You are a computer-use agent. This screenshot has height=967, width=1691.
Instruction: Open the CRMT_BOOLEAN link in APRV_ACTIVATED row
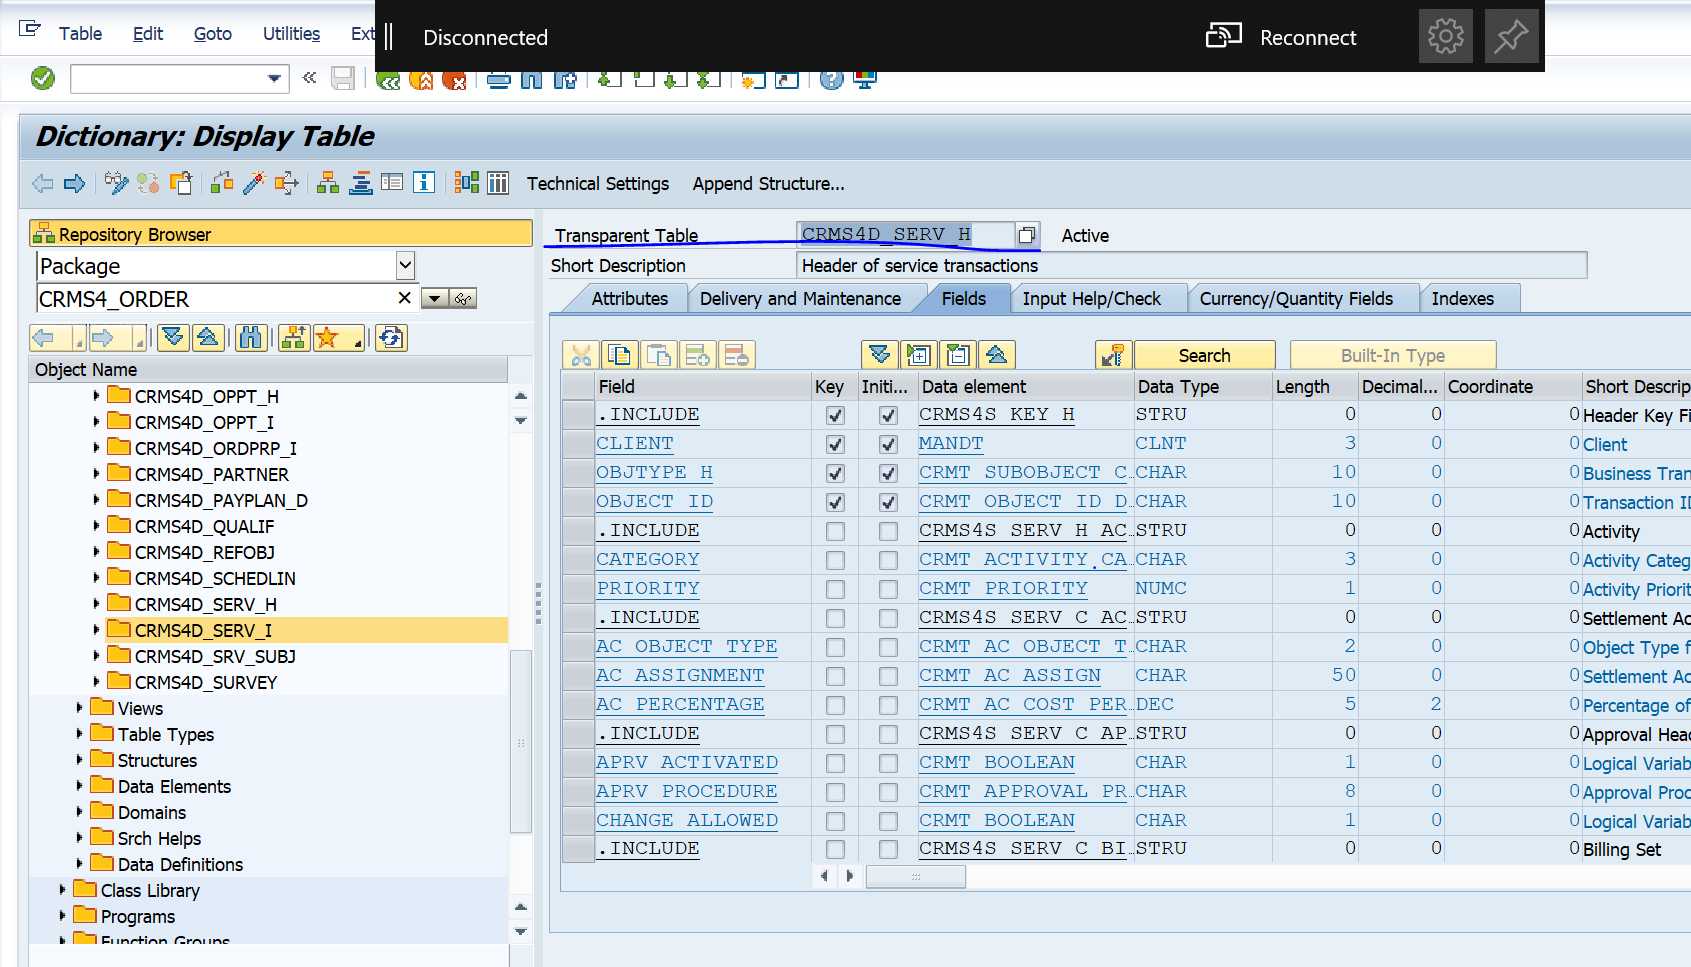pos(997,762)
